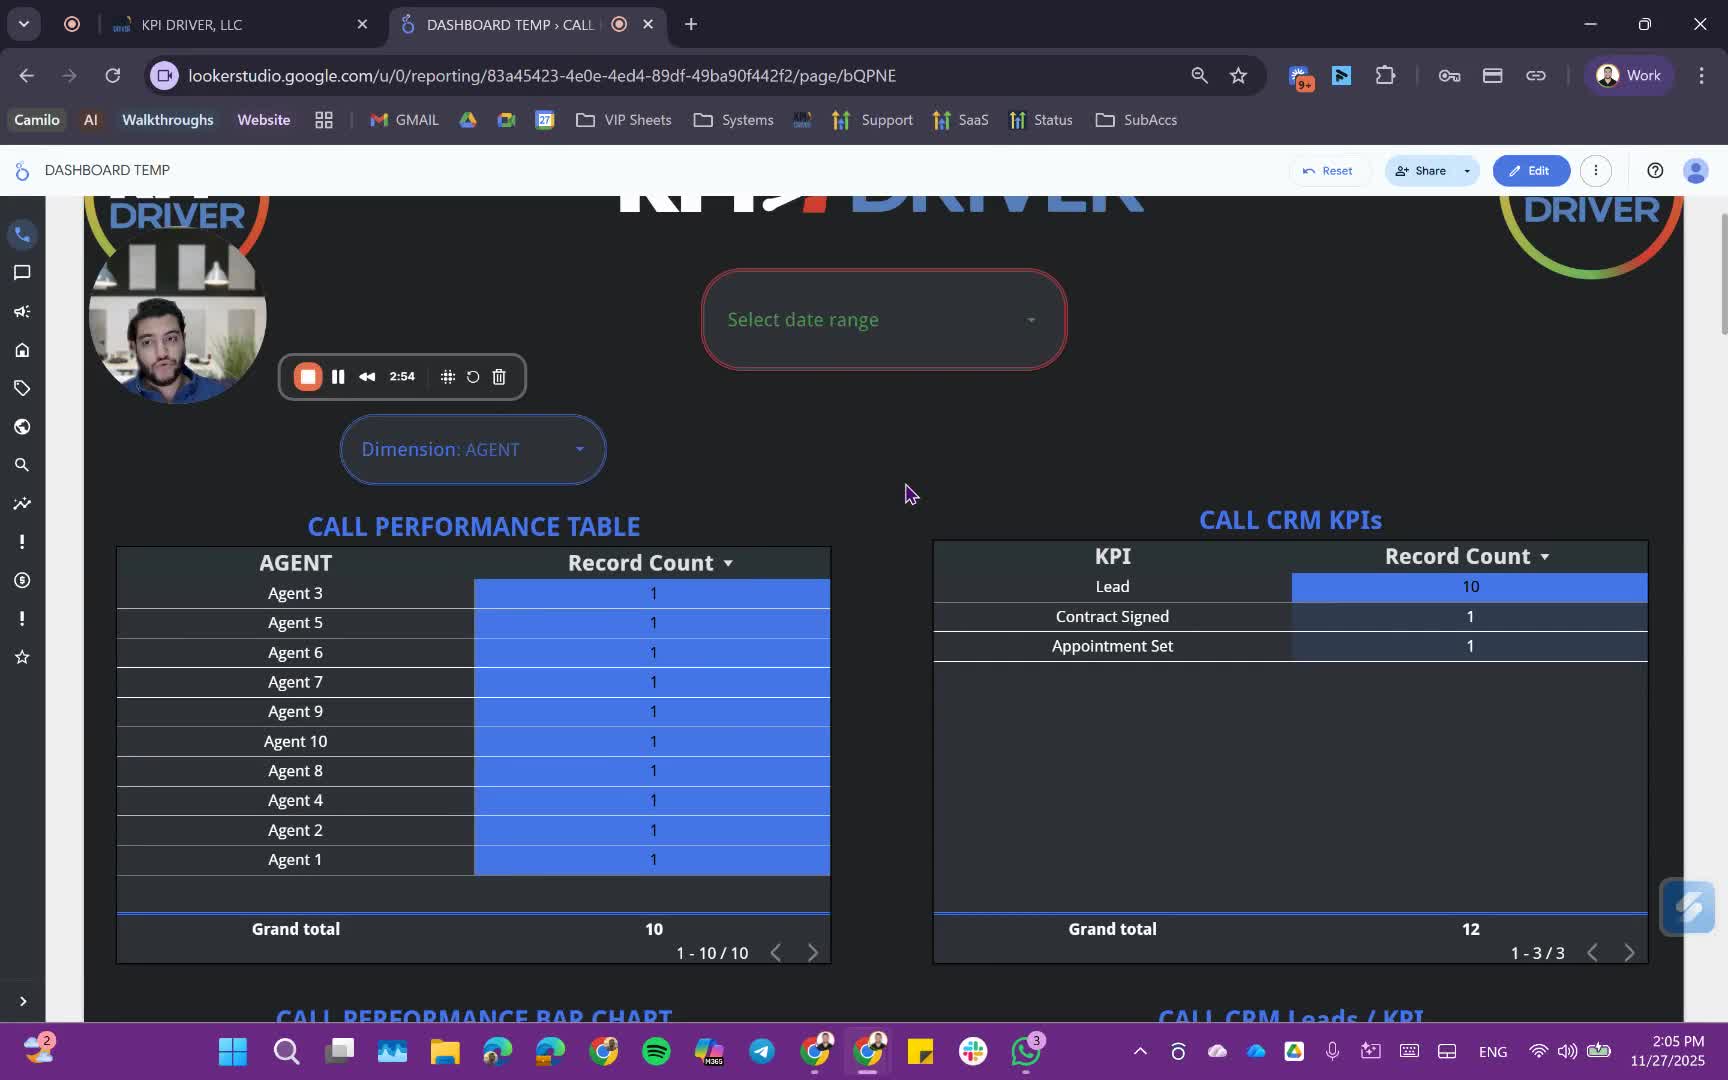Image resolution: width=1728 pixels, height=1080 pixels.
Task: Click the Share button
Action: [1420, 171]
